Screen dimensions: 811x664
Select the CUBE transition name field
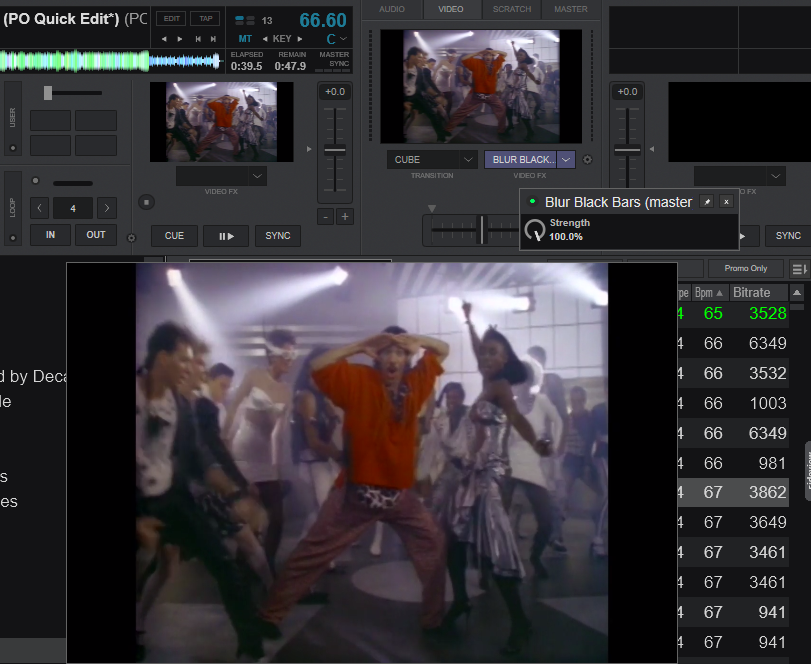click(x=424, y=160)
